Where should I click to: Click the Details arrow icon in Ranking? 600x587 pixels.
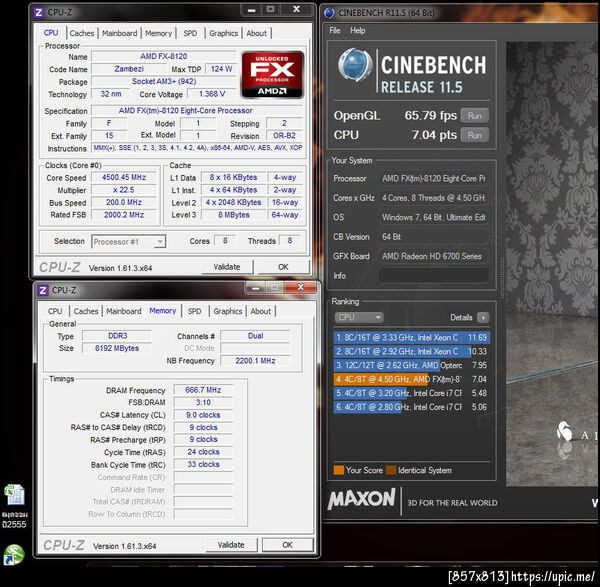coord(483,317)
